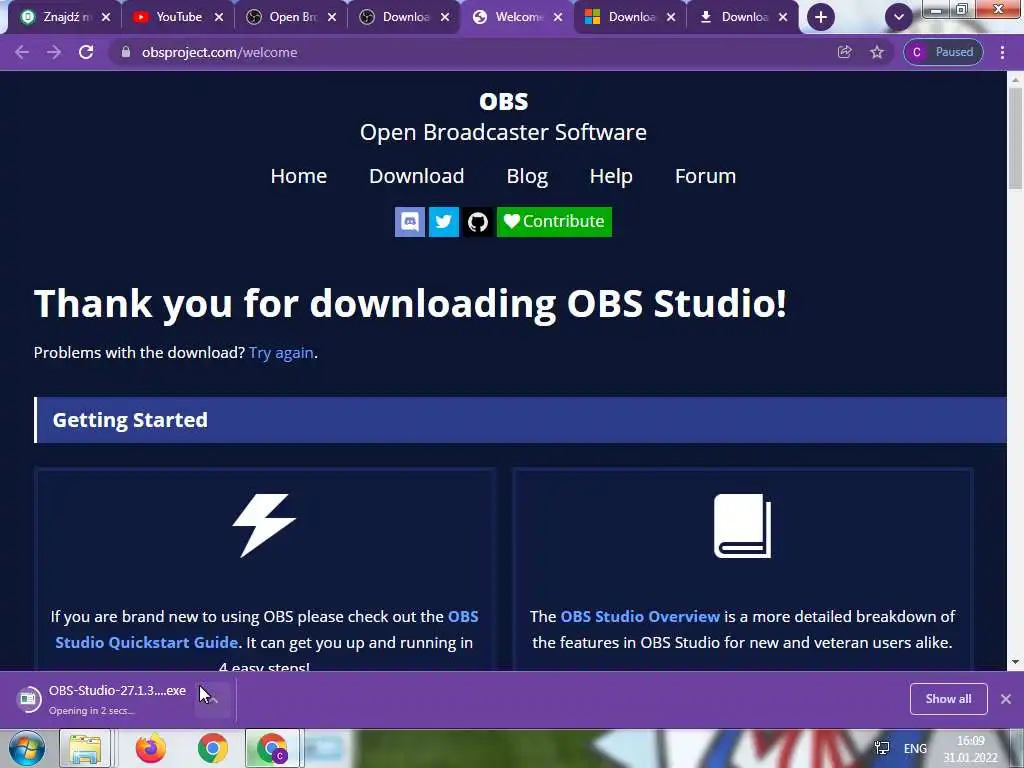The image size is (1024, 768).
Task: Open the GitHub icon link
Action: 477,221
